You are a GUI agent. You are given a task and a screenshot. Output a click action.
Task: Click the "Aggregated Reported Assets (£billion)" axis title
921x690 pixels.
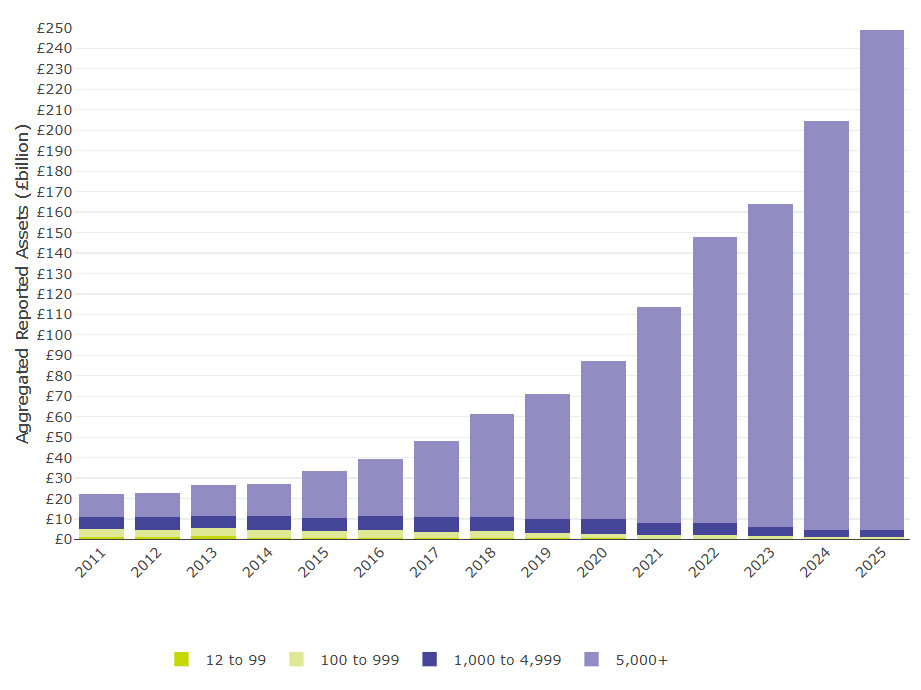pos(22,277)
